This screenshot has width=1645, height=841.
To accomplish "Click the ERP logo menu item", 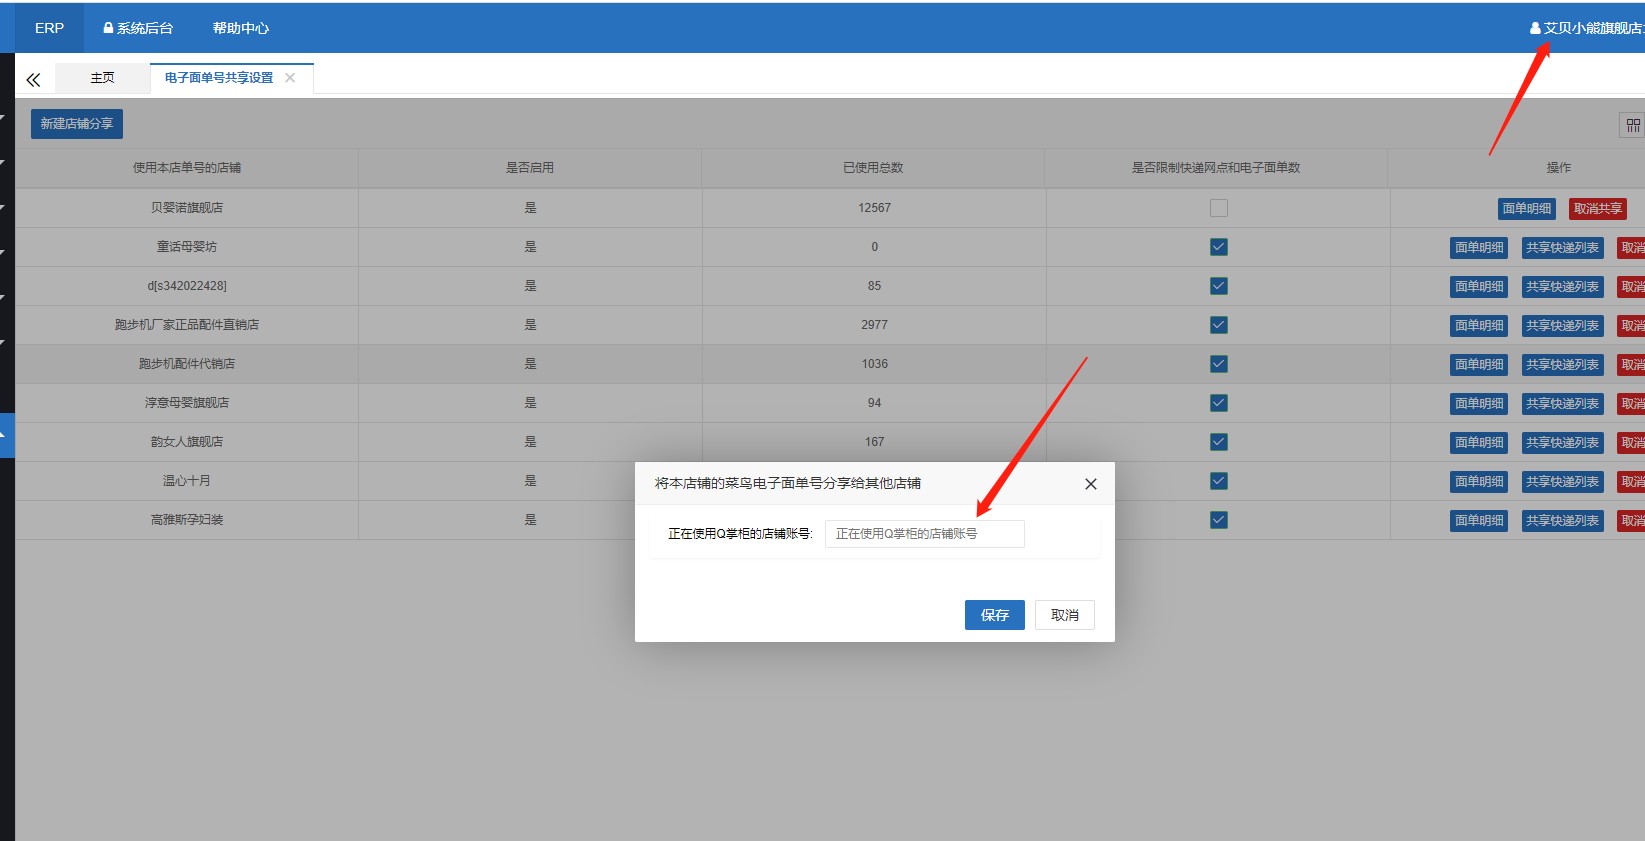I will click(x=49, y=28).
